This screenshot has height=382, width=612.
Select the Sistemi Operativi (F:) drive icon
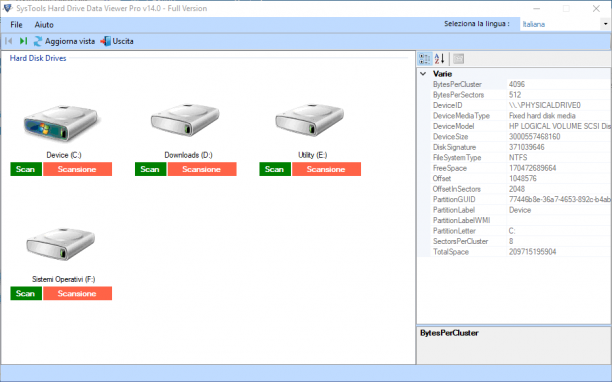coord(60,243)
